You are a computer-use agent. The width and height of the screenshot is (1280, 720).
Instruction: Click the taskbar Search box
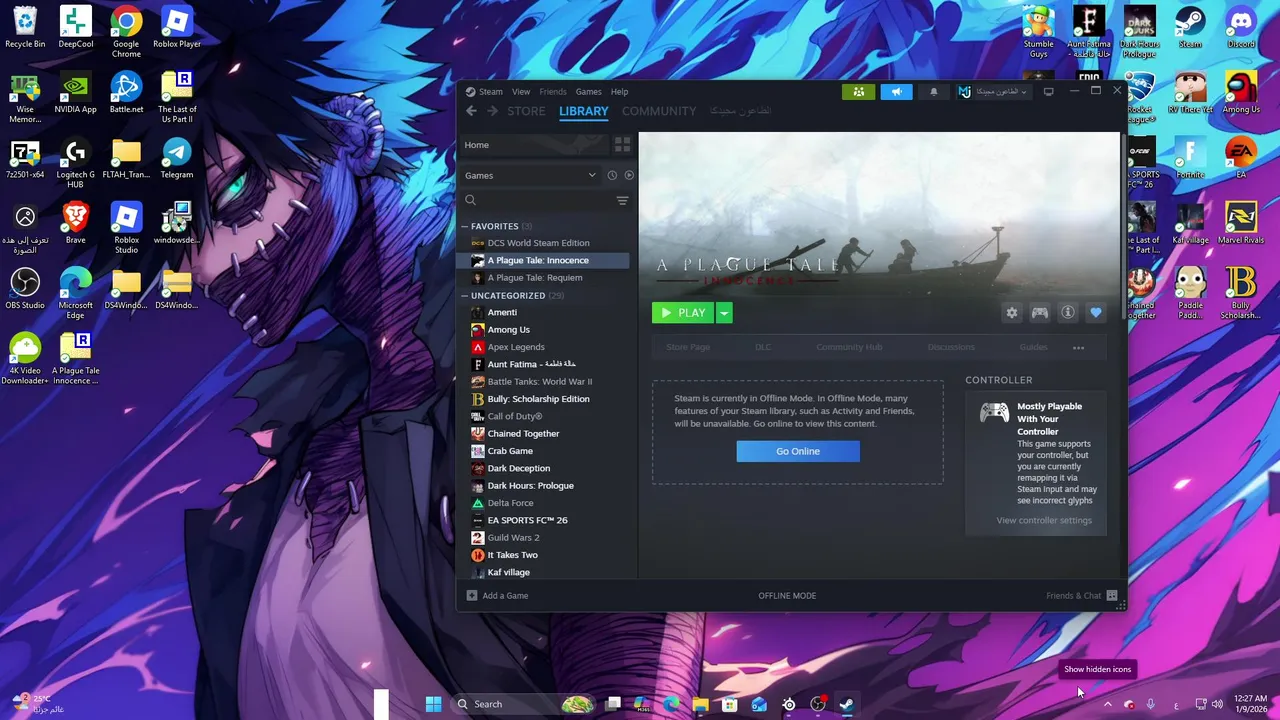point(525,704)
